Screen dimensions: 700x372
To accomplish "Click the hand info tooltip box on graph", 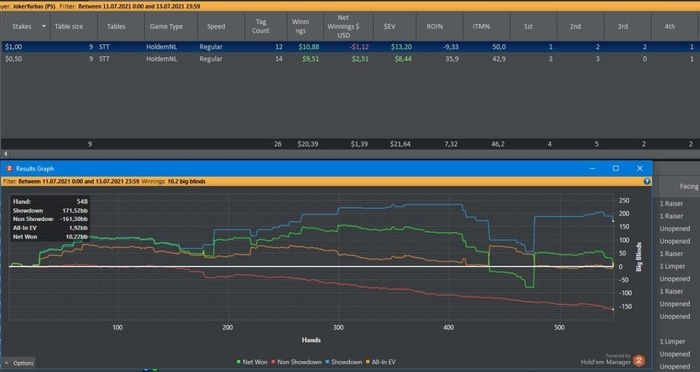I will (50, 219).
